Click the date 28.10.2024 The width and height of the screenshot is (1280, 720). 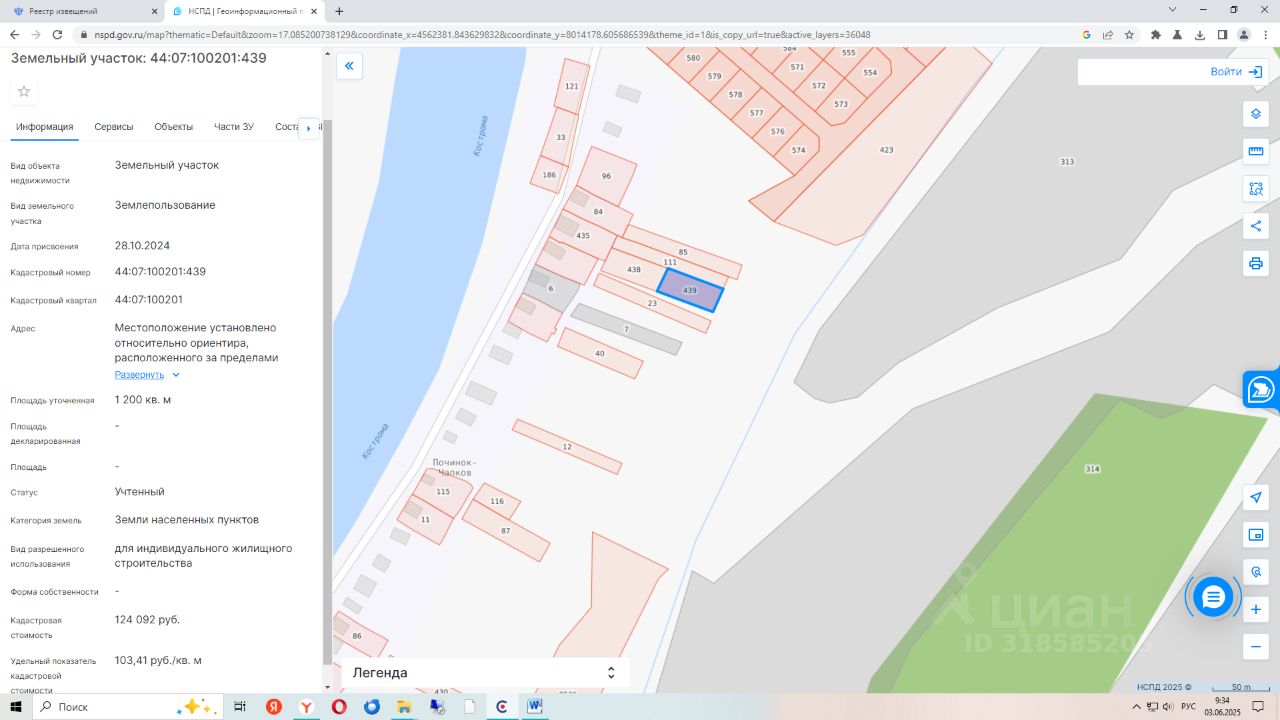pyautogui.click(x=142, y=246)
